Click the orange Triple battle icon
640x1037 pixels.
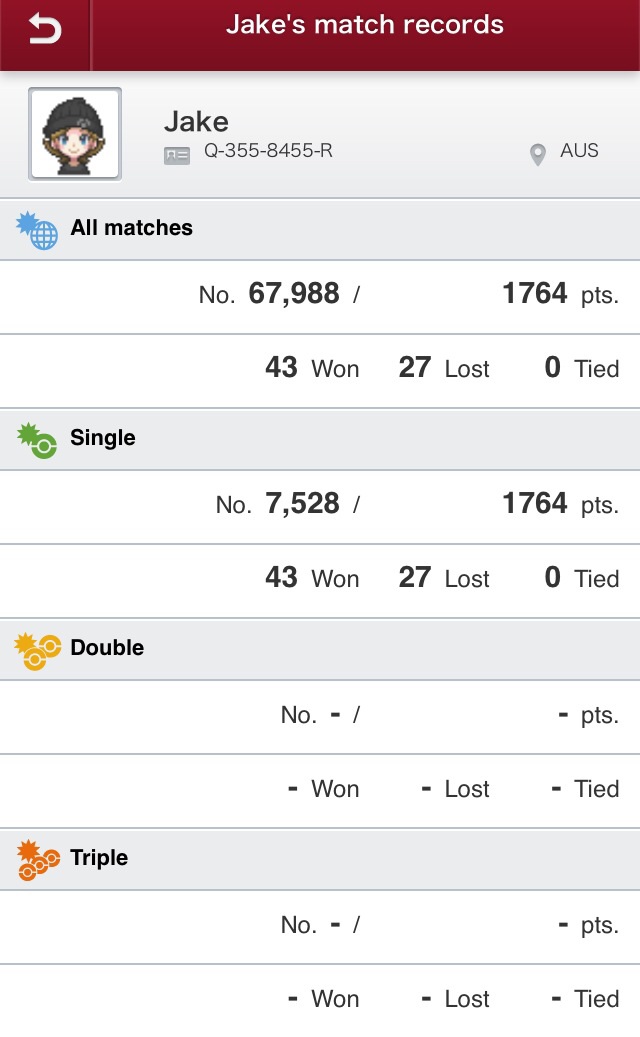37,860
